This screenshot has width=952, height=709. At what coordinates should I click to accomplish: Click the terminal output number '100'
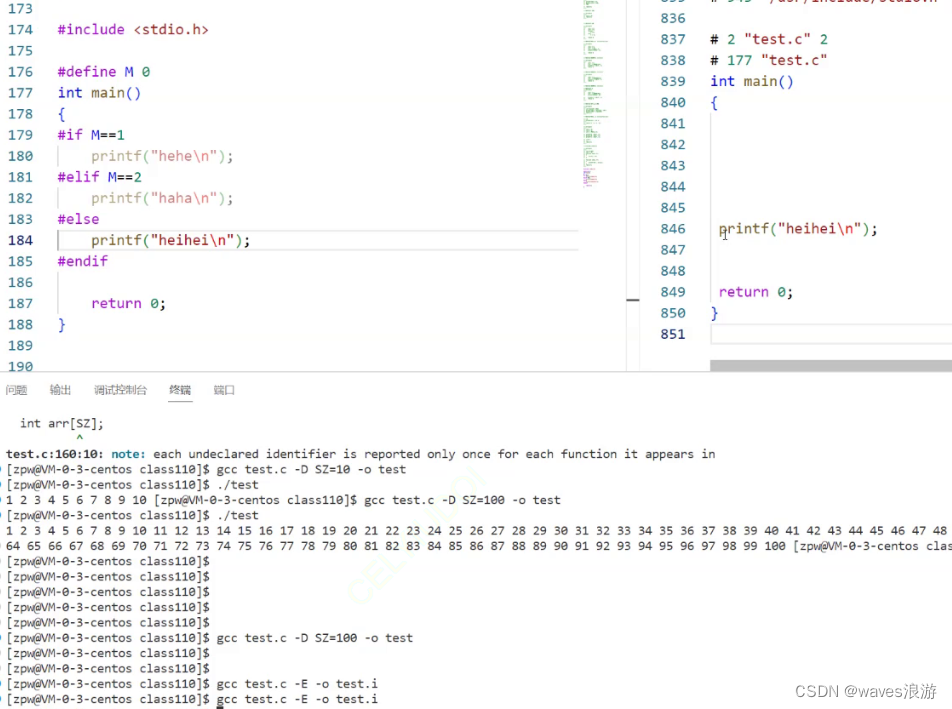click(775, 546)
